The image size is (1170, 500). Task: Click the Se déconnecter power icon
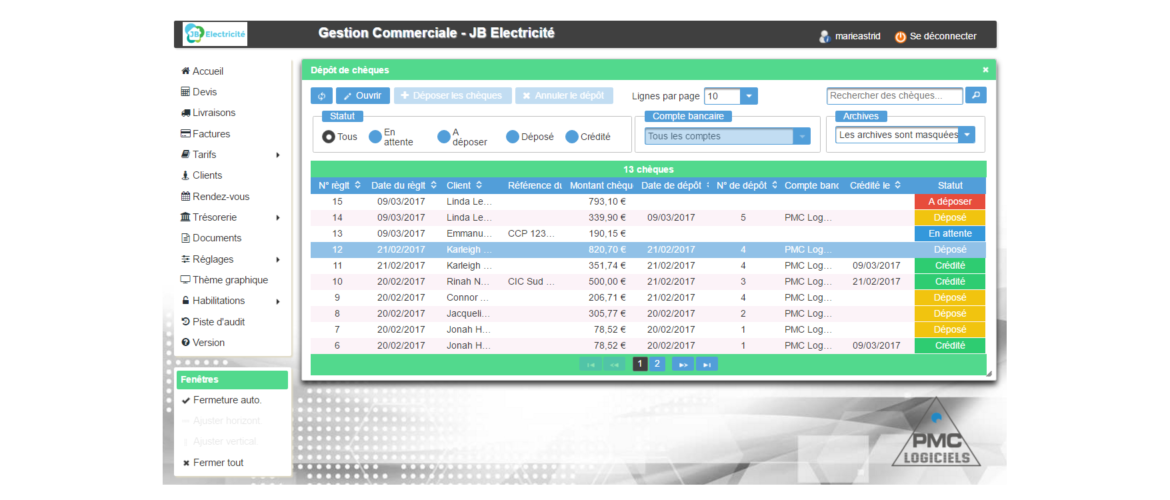tap(900, 37)
